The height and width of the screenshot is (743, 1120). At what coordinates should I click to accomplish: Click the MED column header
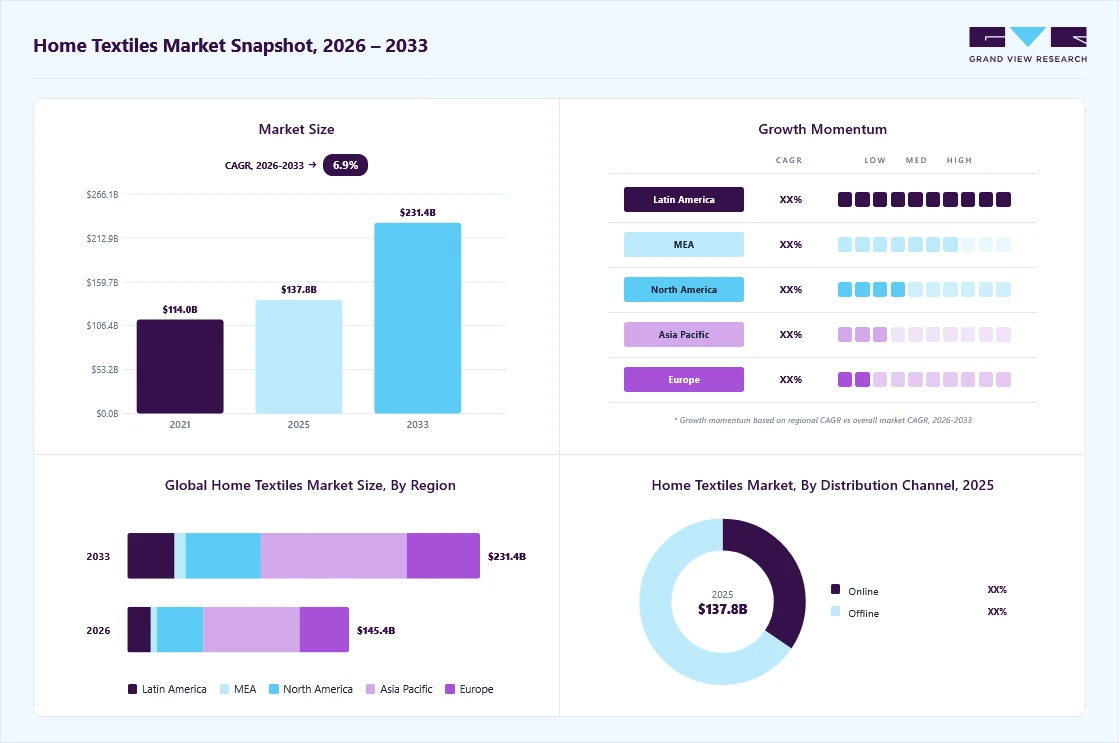[916, 160]
